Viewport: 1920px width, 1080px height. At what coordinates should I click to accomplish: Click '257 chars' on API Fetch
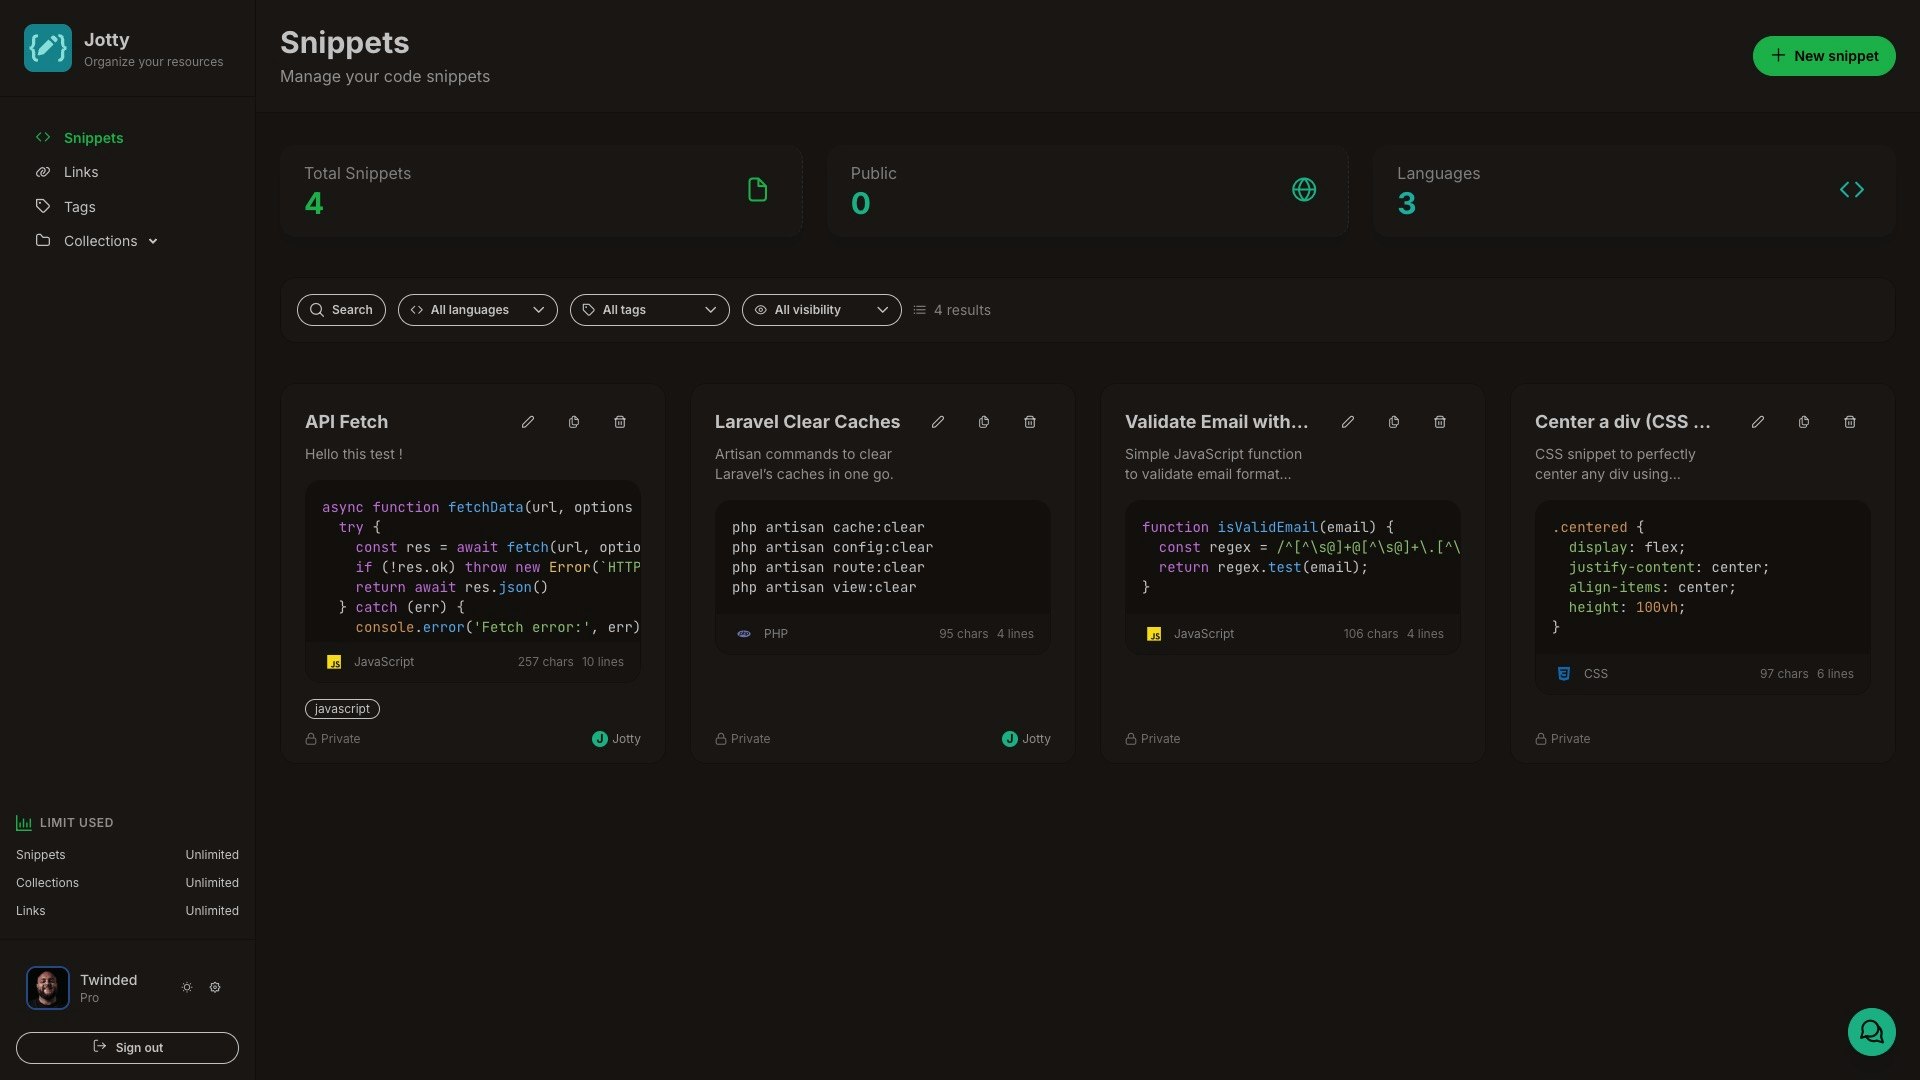[545, 662]
